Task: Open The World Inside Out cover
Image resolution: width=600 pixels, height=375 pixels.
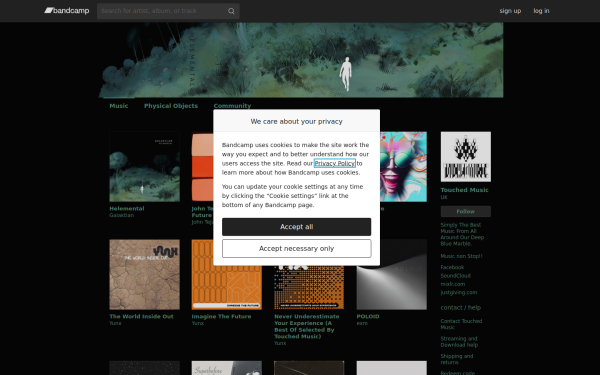Action: click(x=144, y=275)
